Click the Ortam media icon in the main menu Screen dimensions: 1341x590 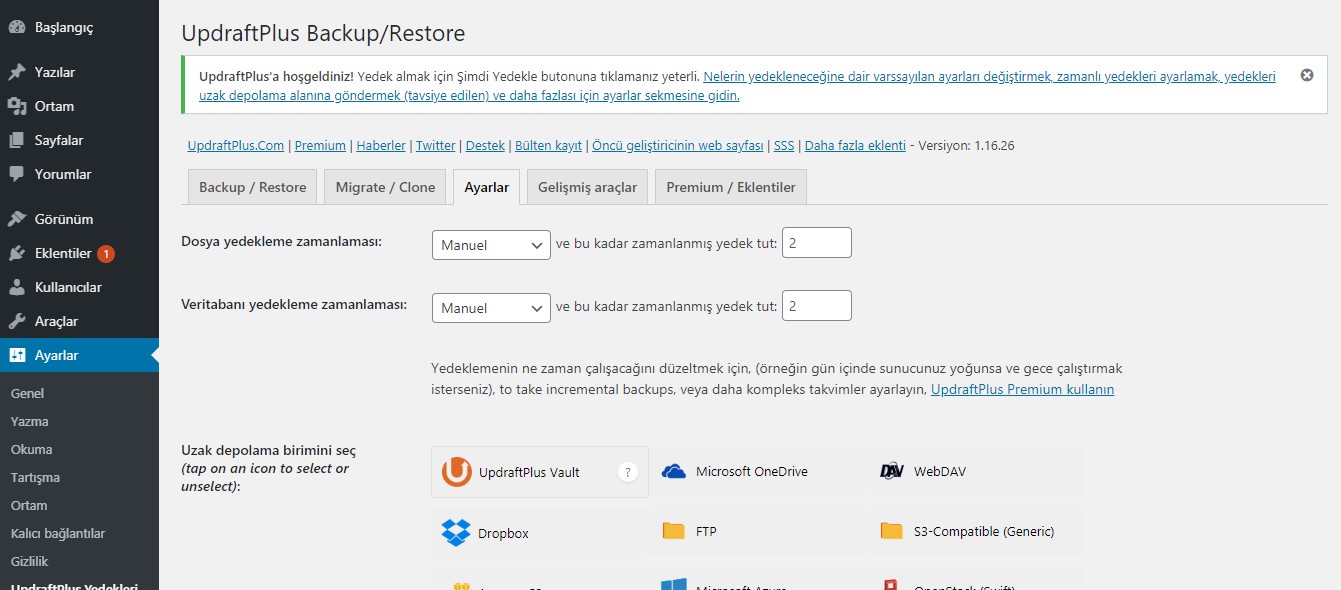pyautogui.click(x=17, y=106)
